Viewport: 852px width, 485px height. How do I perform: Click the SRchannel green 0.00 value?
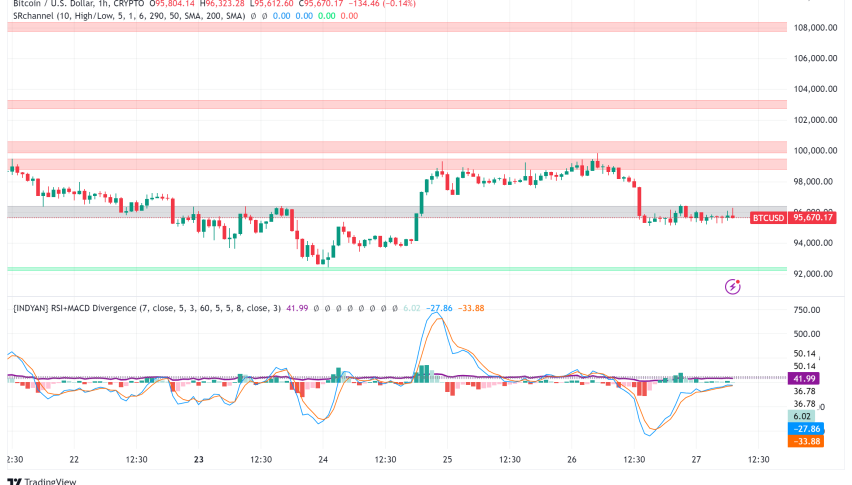click(x=327, y=16)
